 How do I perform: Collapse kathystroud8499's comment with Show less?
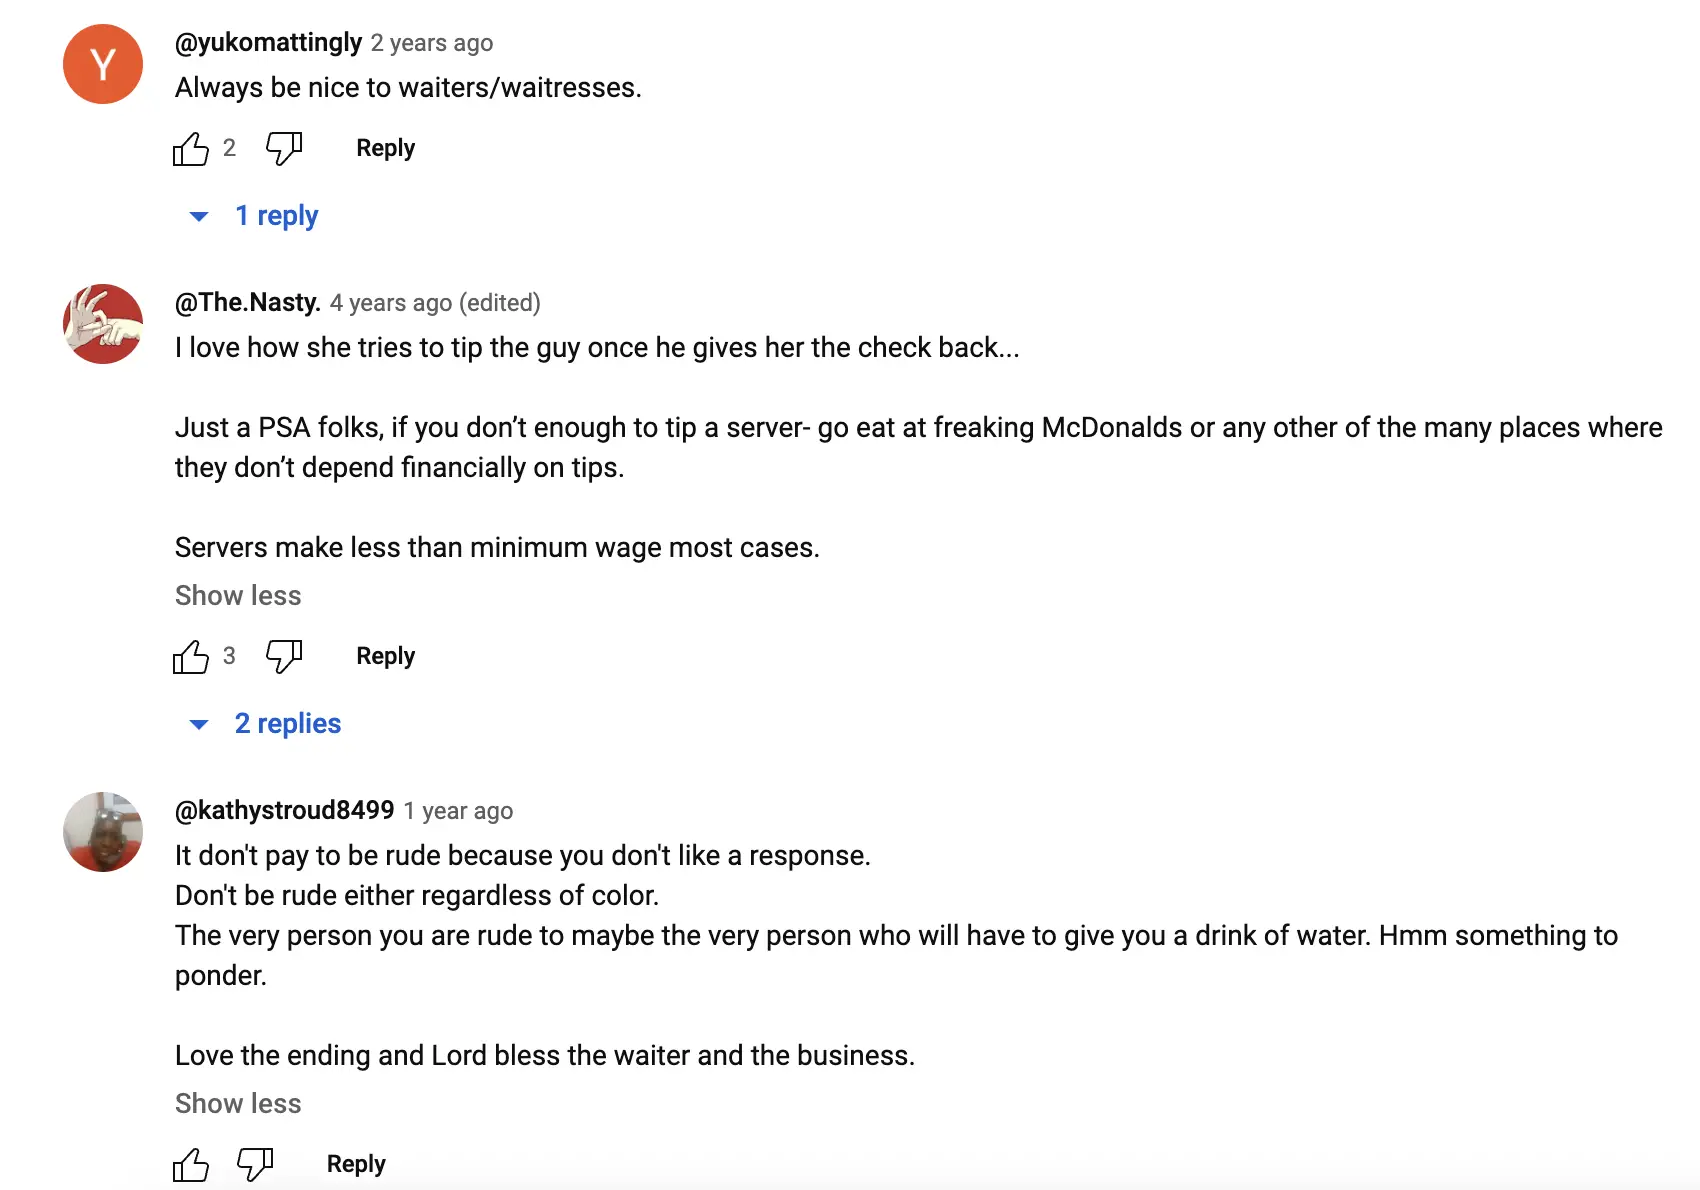pos(238,1104)
